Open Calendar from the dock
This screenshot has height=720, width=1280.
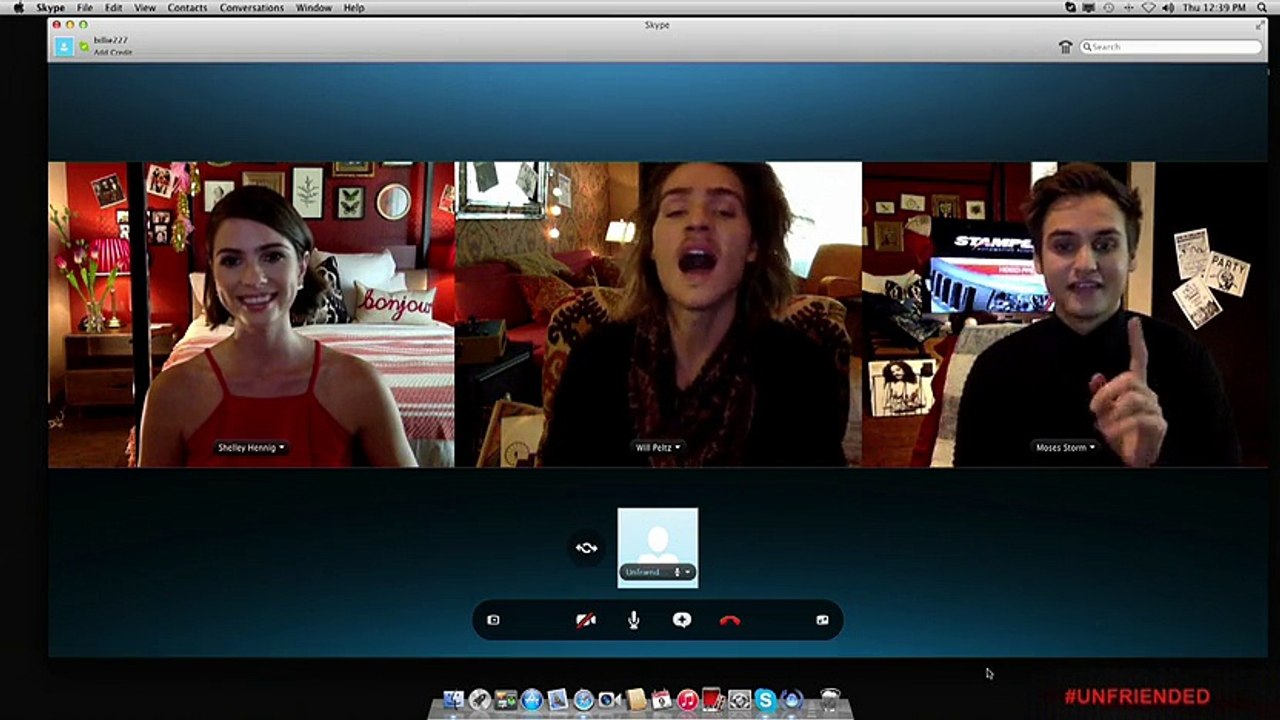click(661, 699)
